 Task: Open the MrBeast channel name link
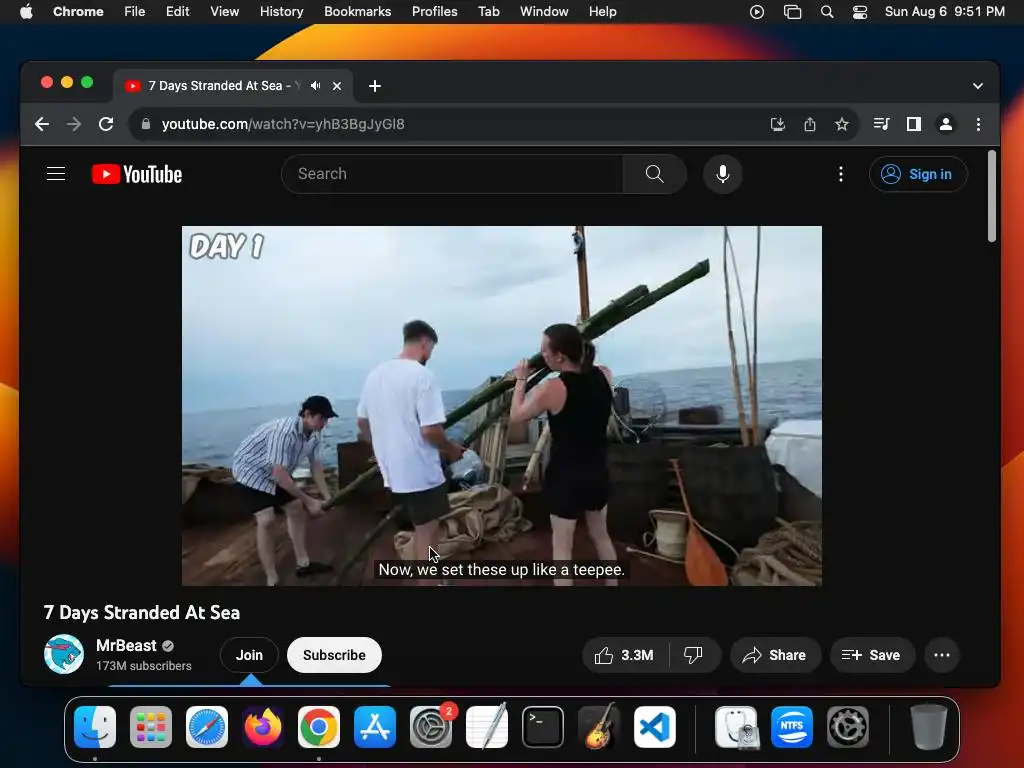tap(126, 645)
